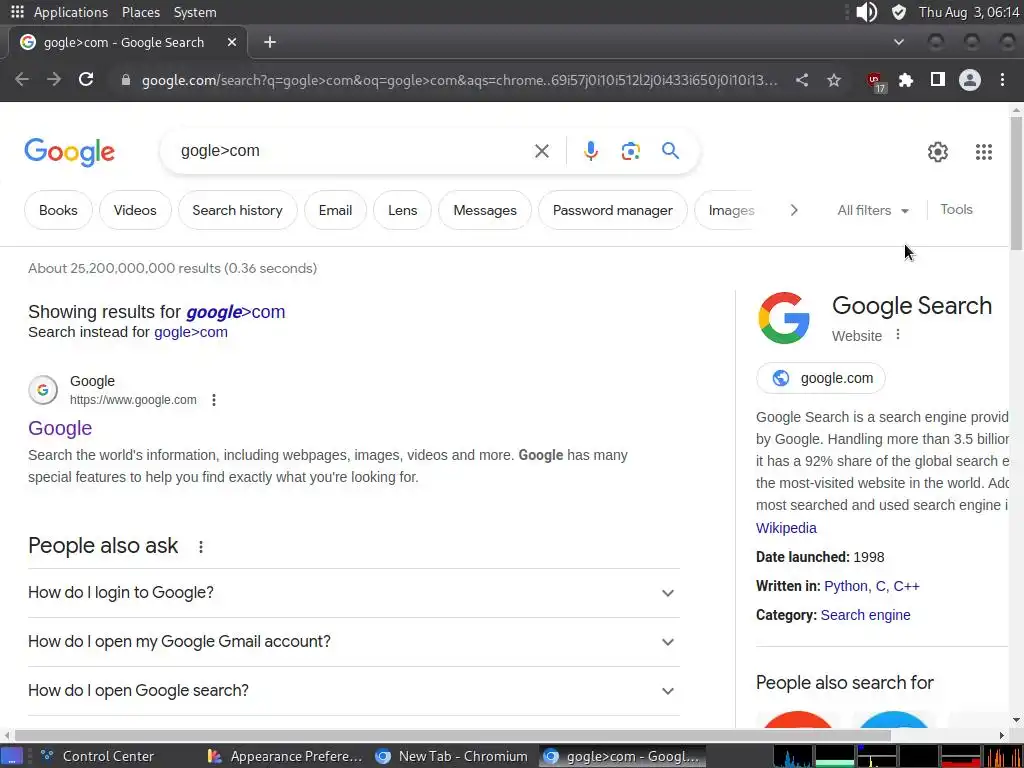
Task: Clear the search box with the X
Action: tap(541, 152)
